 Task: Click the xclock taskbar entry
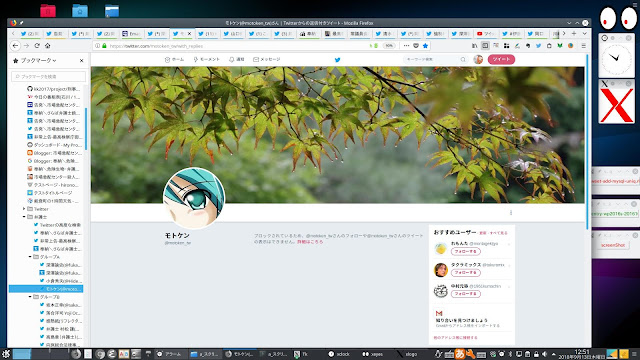click(x=340, y=354)
